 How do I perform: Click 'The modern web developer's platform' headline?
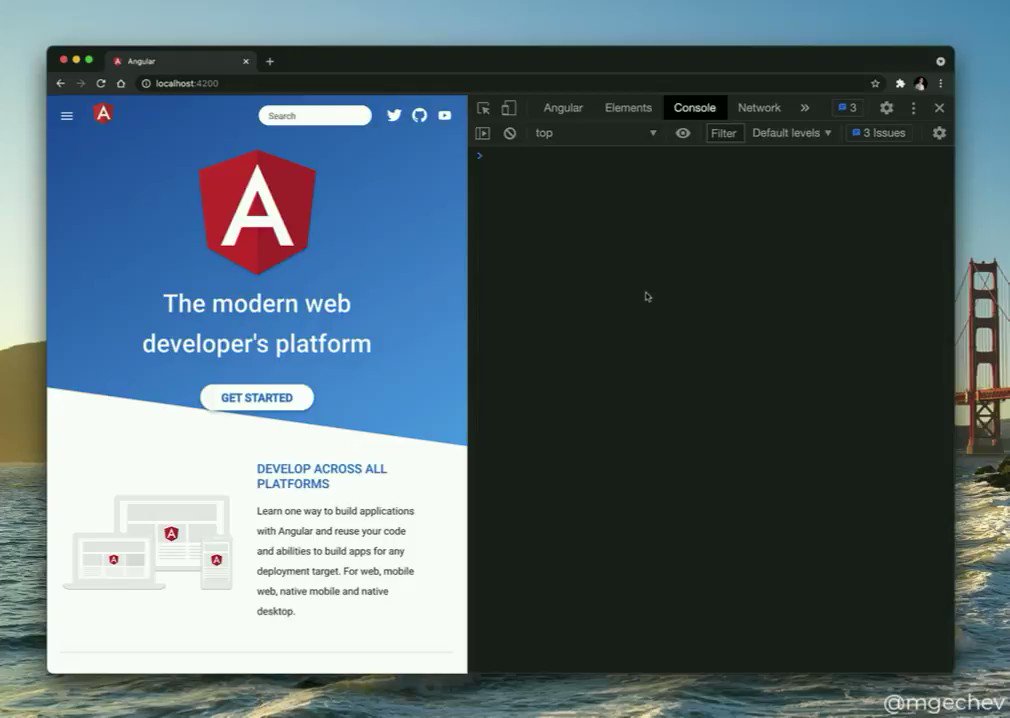click(x=257, y=323)
